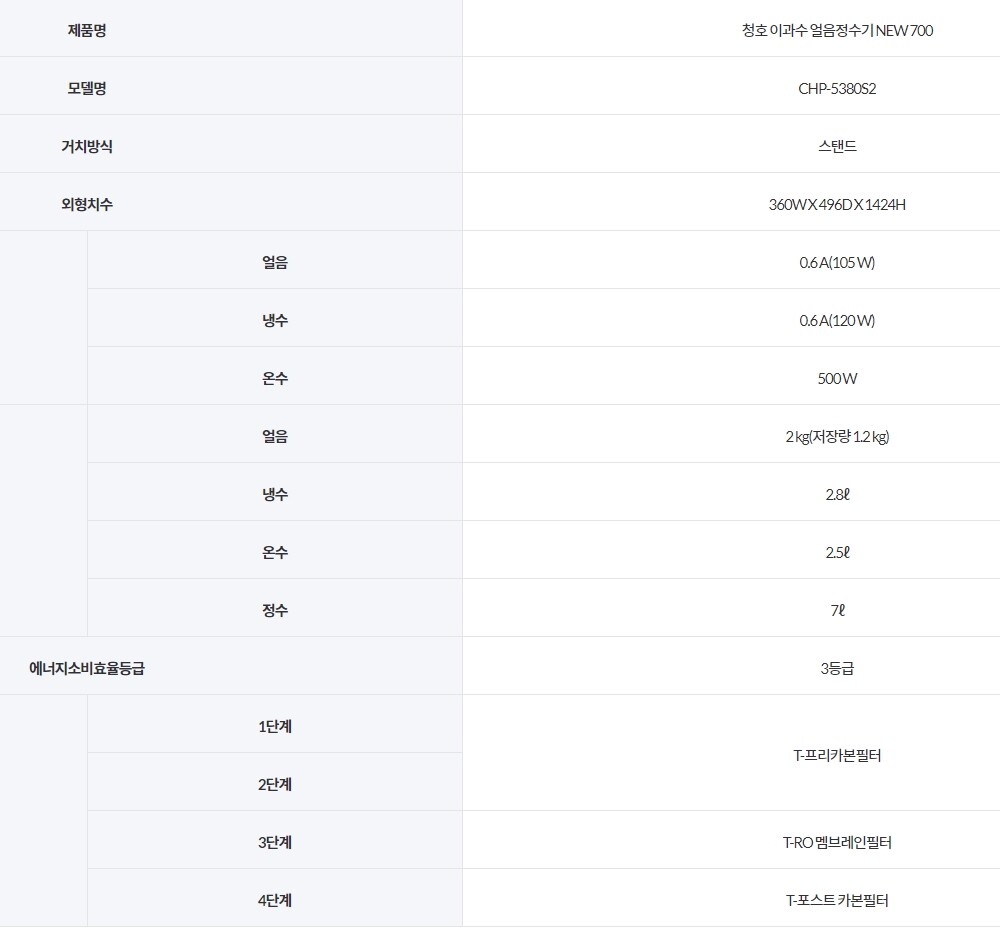Click the model number CHP-5380S2
The image size is (1000, 928).
tap(837, 88)
